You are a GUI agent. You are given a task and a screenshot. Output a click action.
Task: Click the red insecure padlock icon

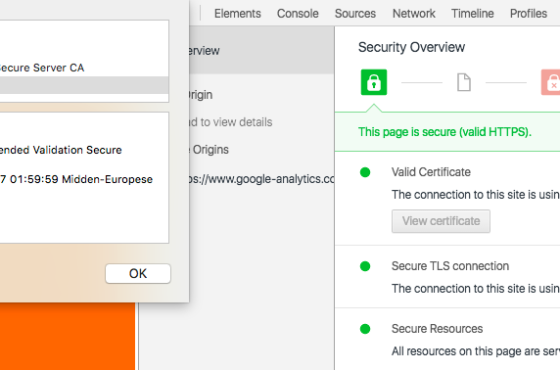coord(551,82)
